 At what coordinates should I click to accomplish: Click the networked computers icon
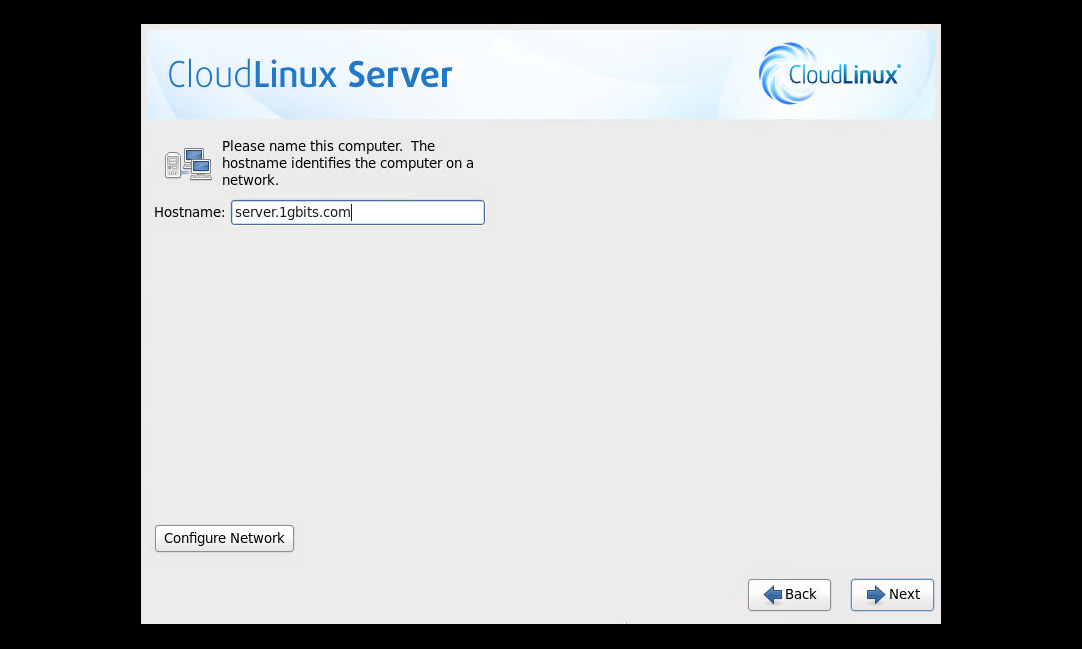[x=188, y=164]
